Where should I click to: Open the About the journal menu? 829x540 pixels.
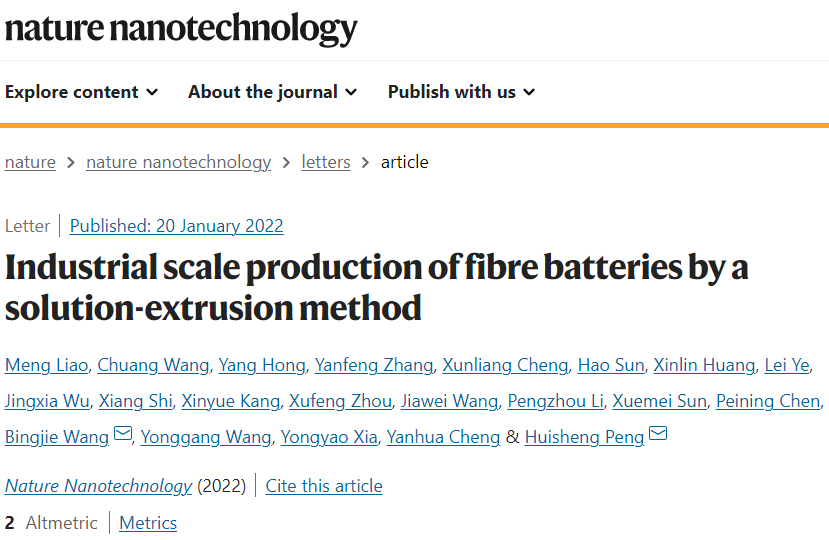[x=272, y=92]
